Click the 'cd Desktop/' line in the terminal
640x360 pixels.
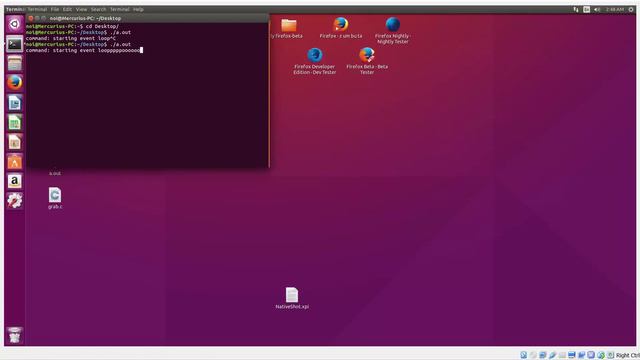(x=72, y=26)
